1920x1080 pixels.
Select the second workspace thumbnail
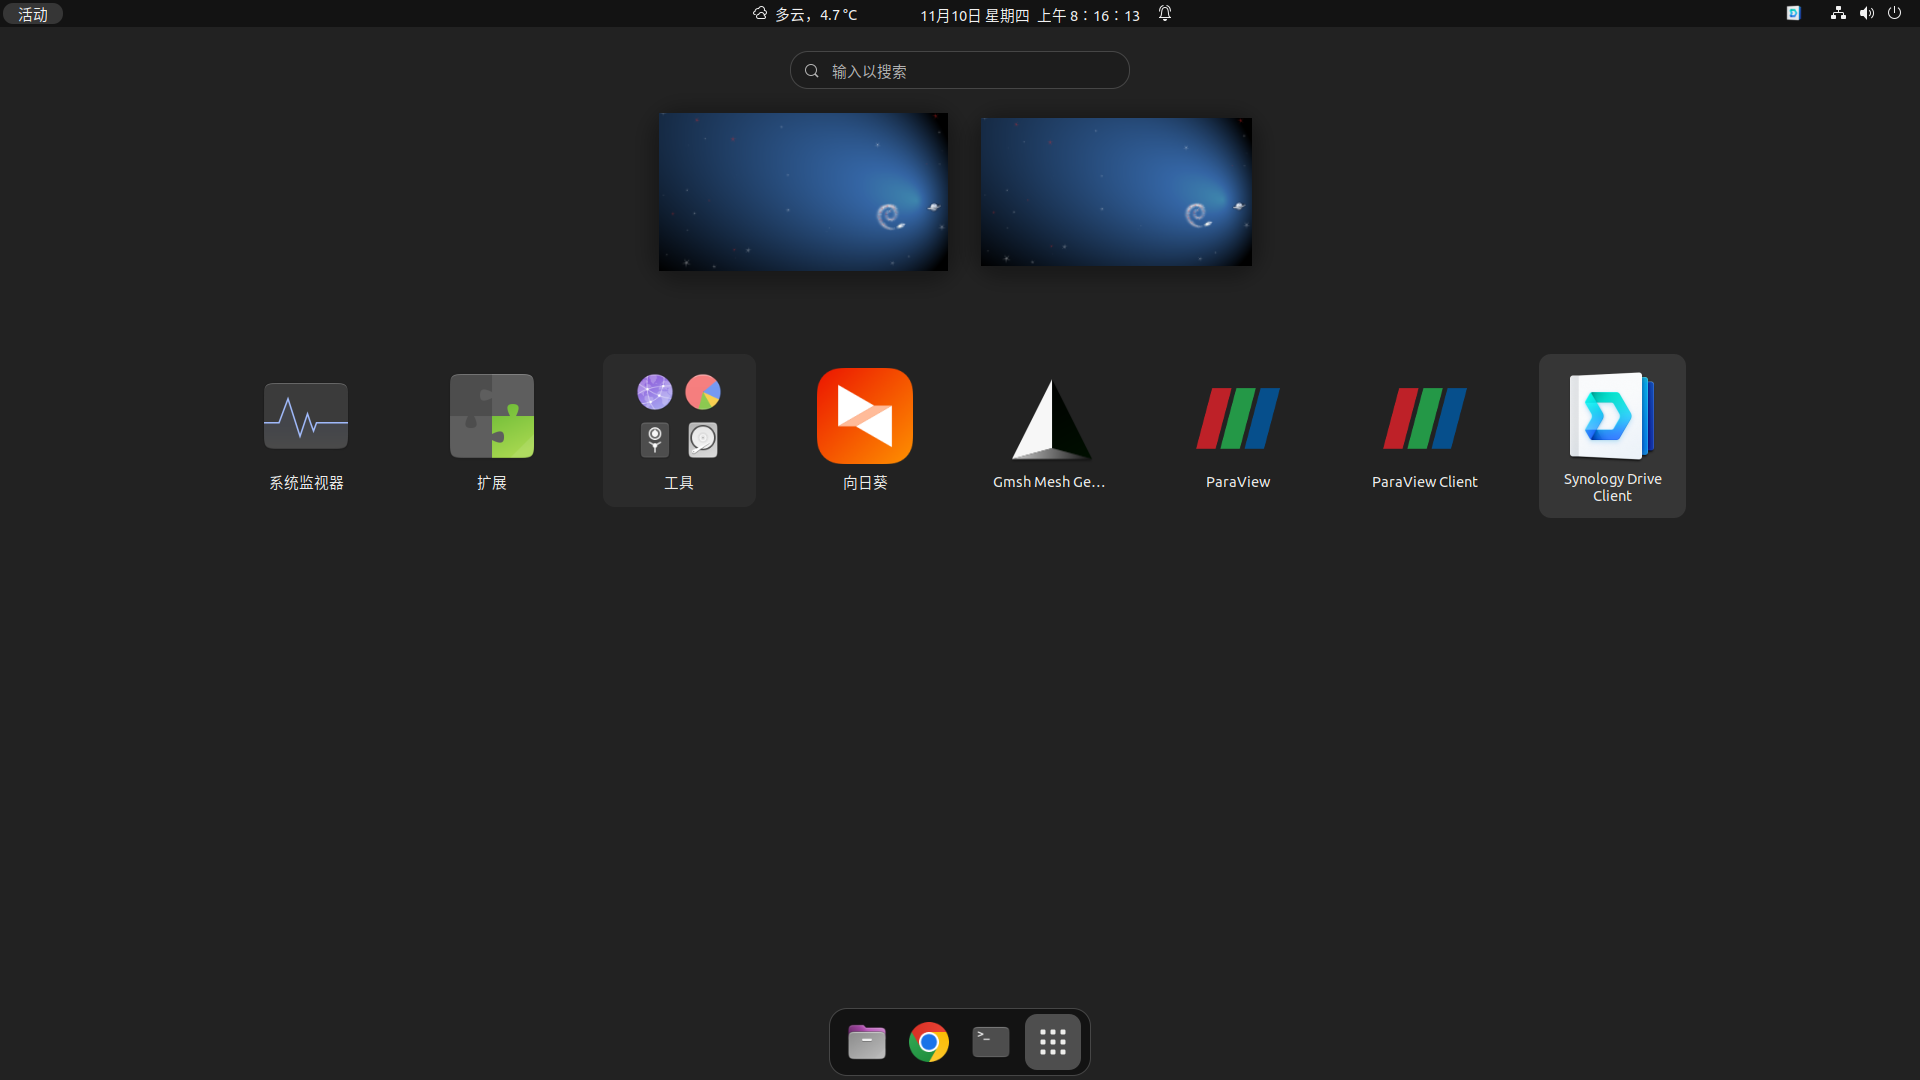pos(1116,192)
